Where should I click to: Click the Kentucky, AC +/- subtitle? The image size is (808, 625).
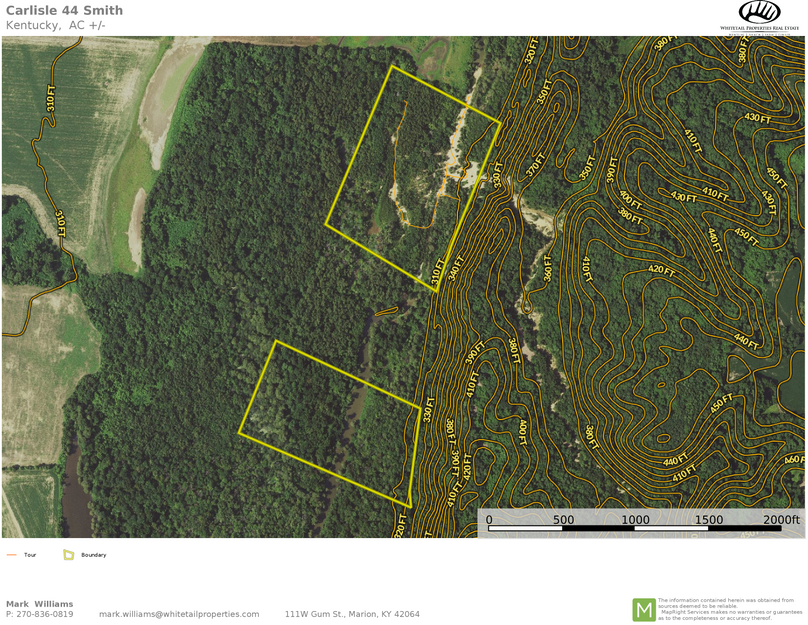(x=55, y=25)
